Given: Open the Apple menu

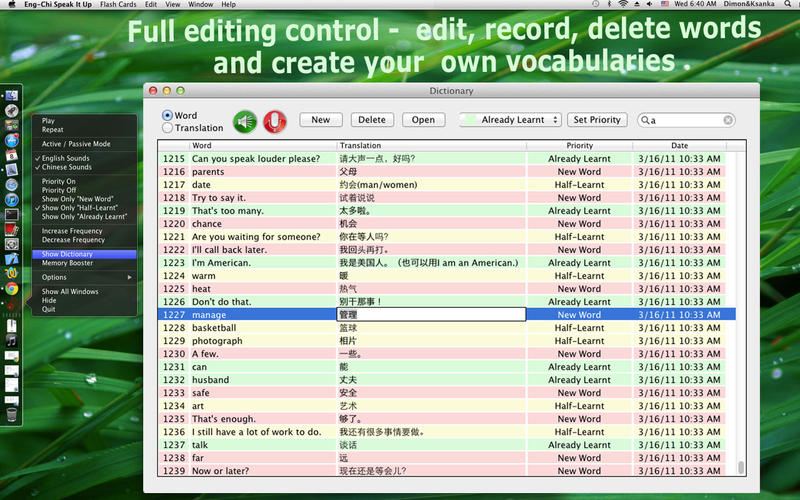Looking at the screenshot, I should pos(12,4).
